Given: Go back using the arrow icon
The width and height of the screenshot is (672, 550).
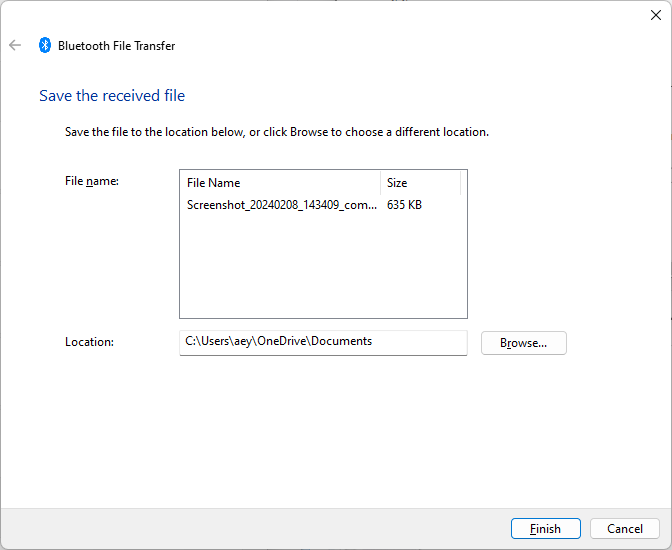Looking at the screenshot, I should pyautogui.click(x=15, y=45).
